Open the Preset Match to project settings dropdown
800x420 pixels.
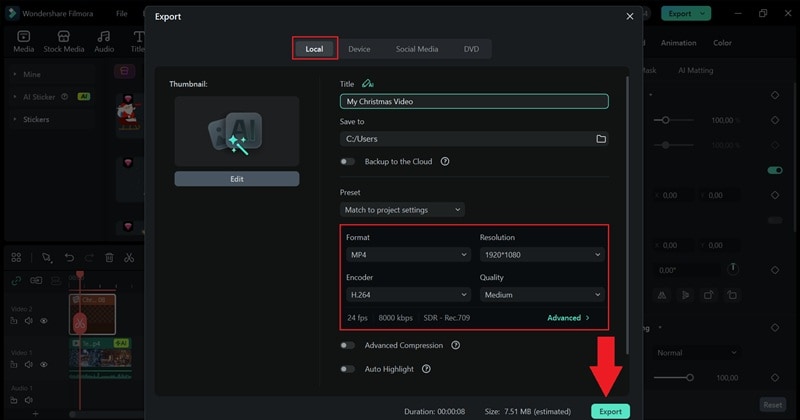point(402,210)
